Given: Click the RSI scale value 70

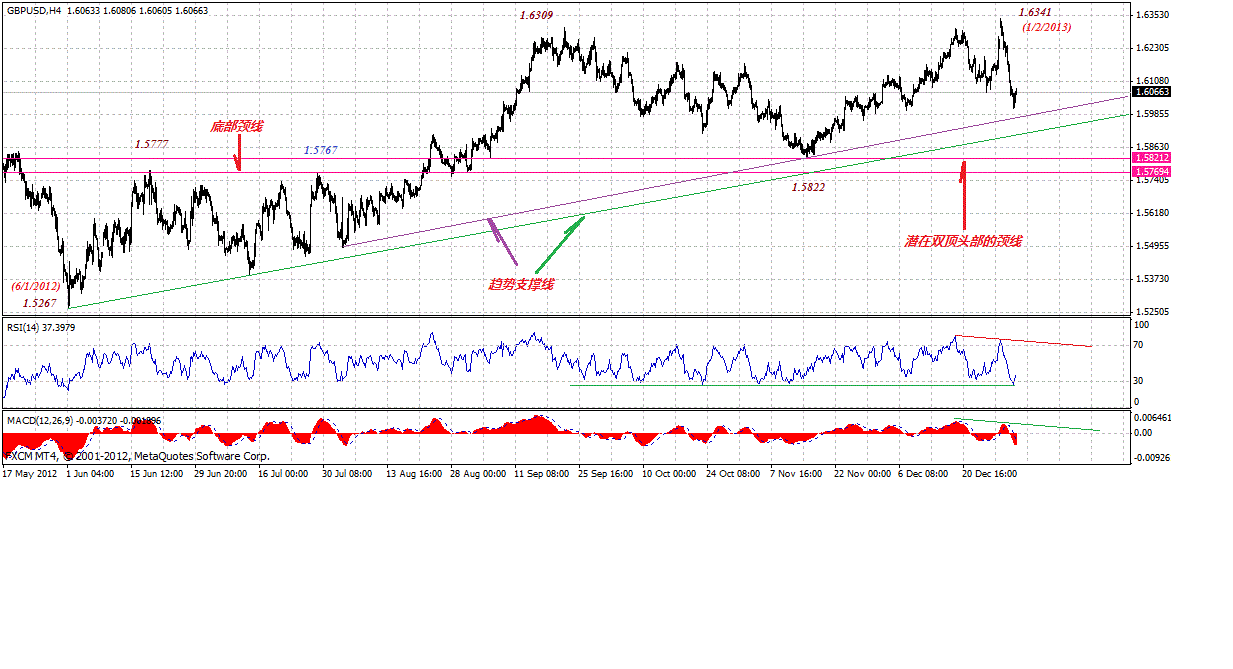Looking at the screenshot, I should (x=1139, y=345).
